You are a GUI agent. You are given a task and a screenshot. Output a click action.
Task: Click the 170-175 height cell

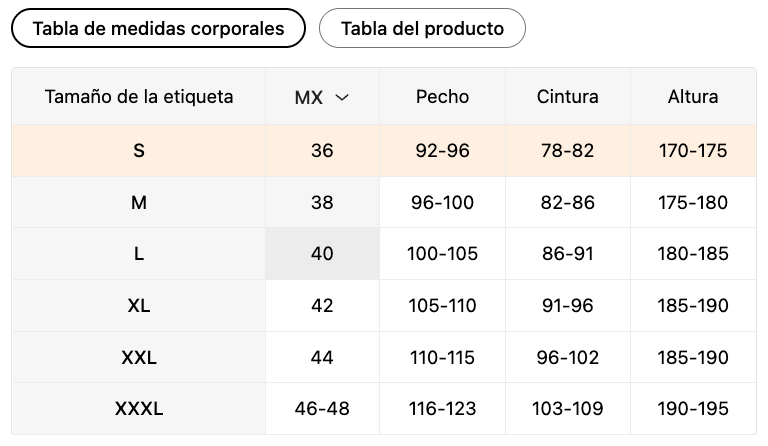pyautogui.click(x=693, y=151)
